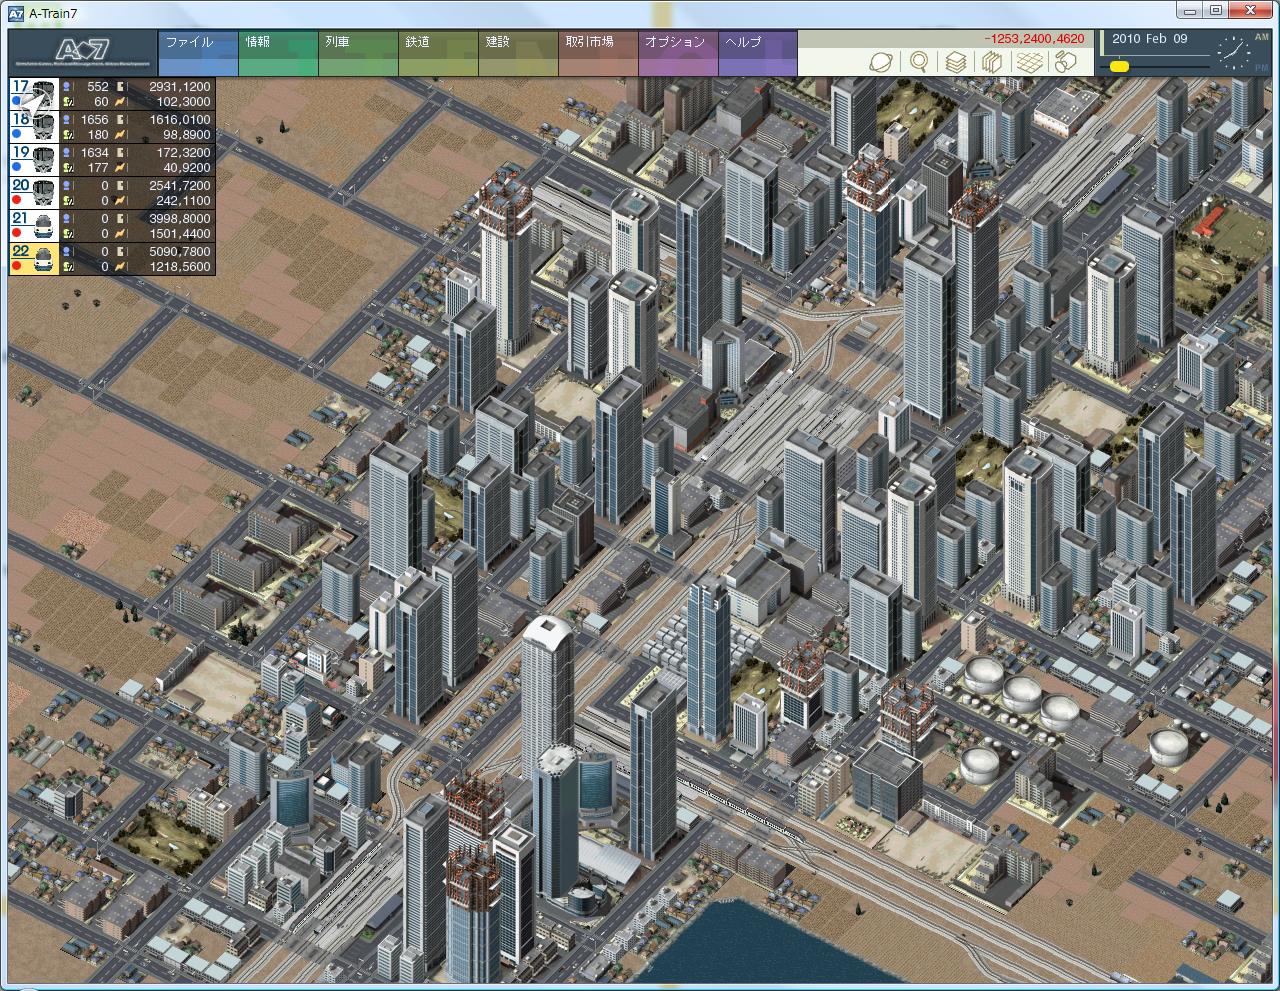This screenshot has width=1280, height=991.
Task: Click the analog clock display
Action: coord(1233,51)
